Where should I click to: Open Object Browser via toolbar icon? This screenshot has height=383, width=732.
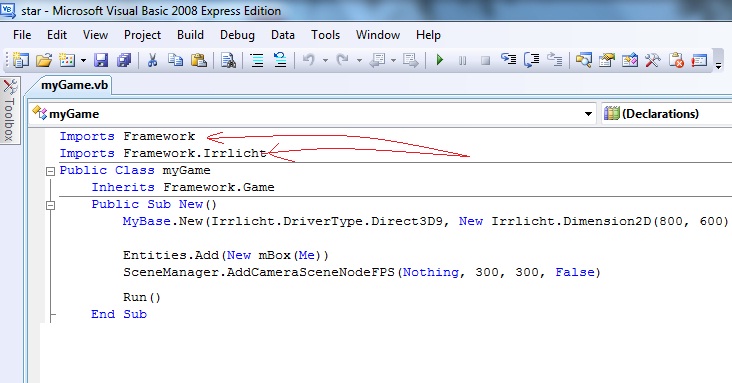point(630,60)
